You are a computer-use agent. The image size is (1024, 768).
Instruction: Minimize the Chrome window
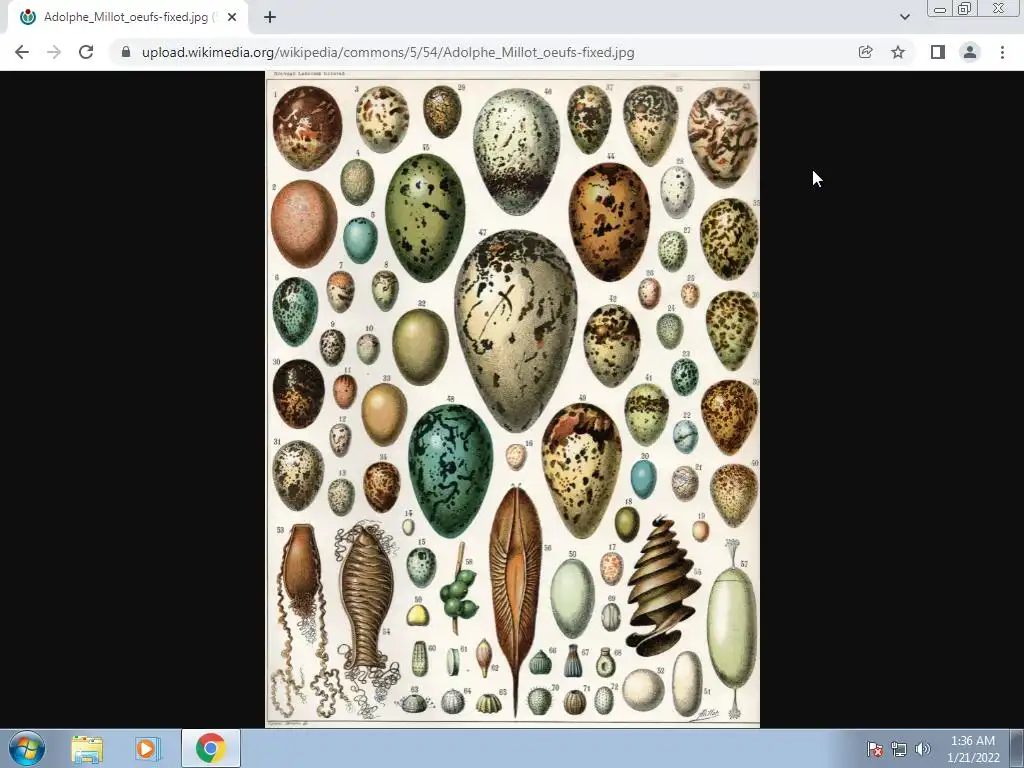(x=940, y=8)
